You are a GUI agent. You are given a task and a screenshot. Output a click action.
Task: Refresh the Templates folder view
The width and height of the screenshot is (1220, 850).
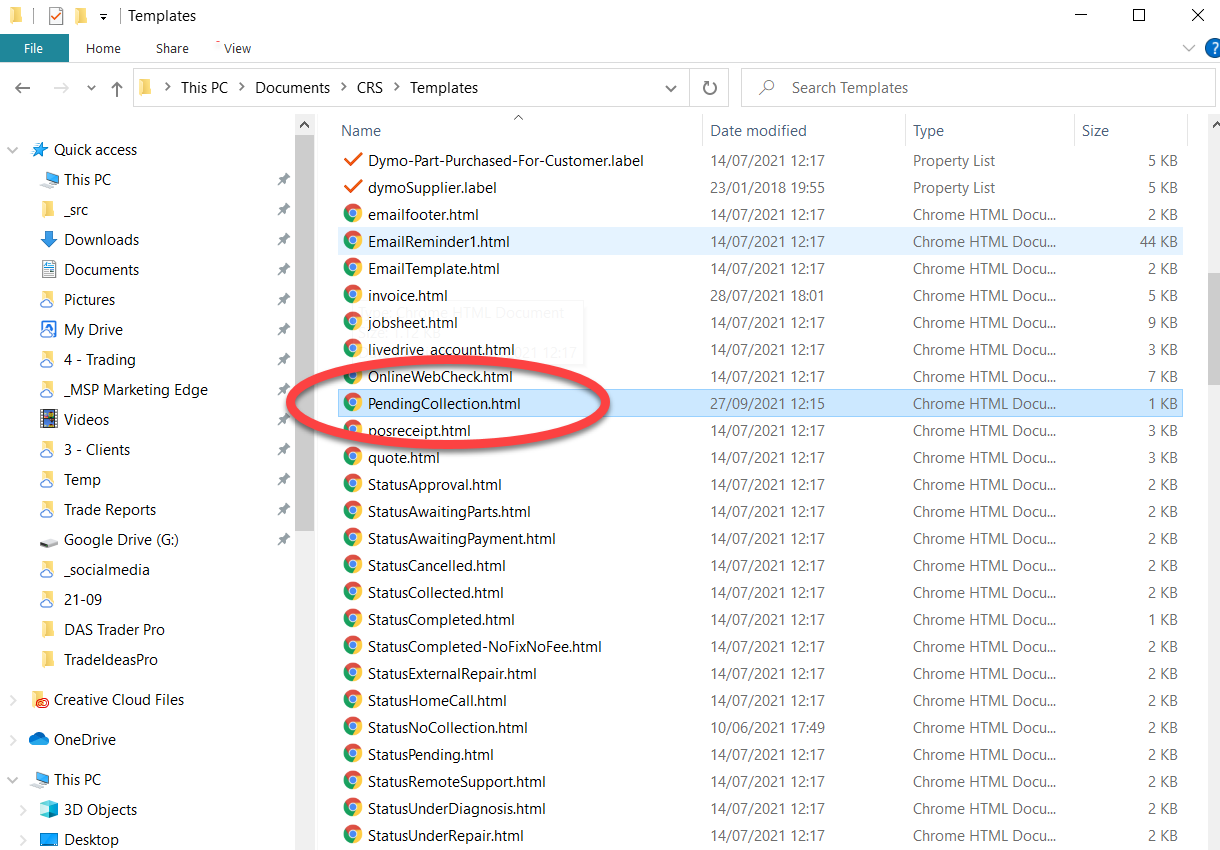710,88
